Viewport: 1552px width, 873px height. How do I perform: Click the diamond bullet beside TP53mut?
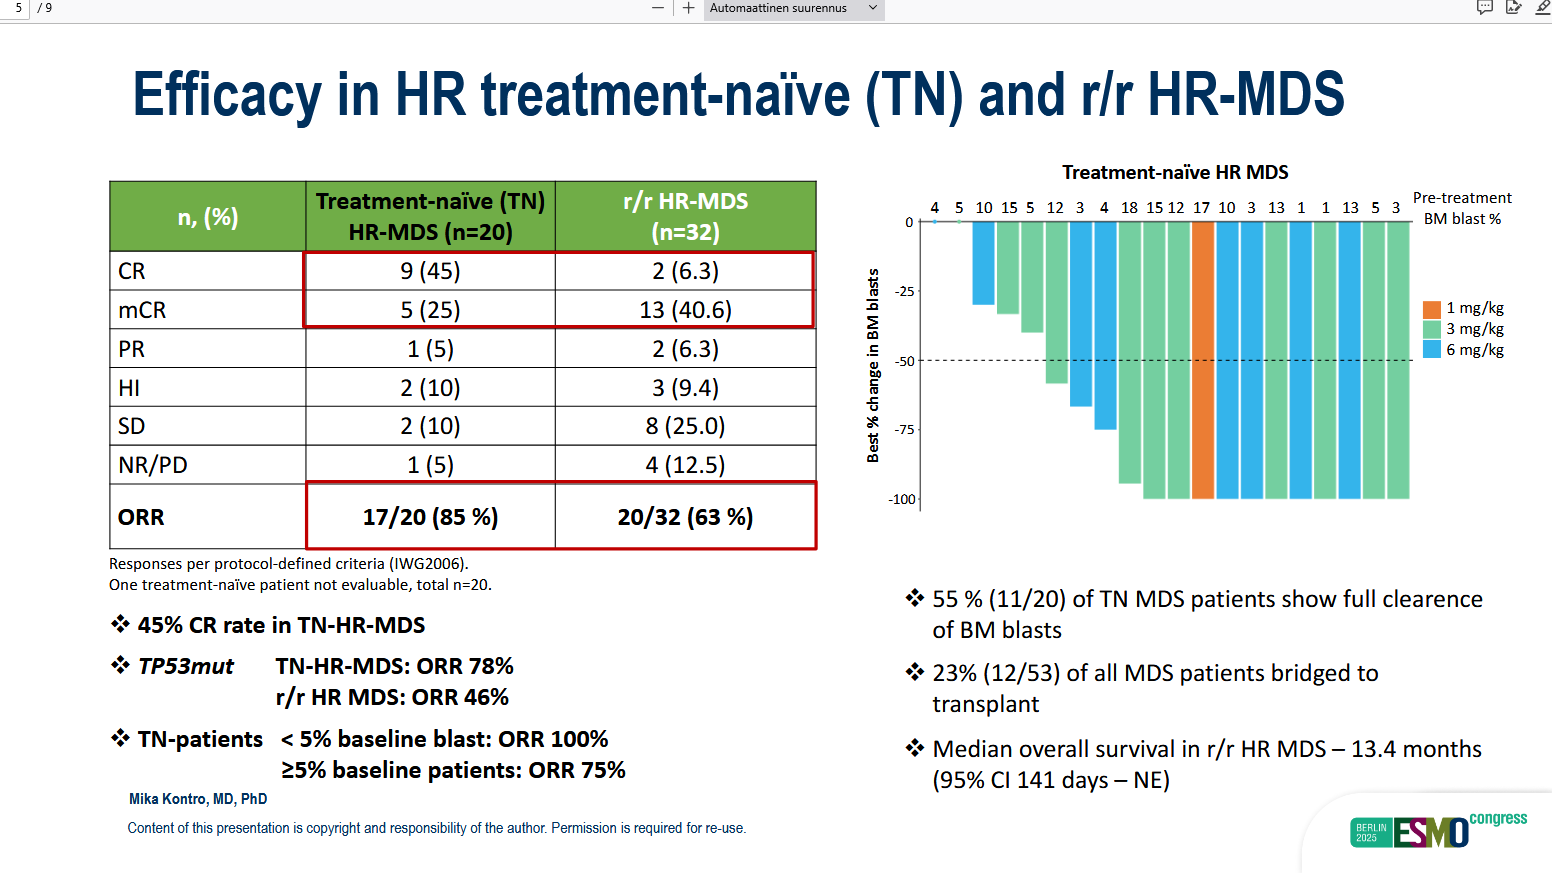[x=121, y=666]
